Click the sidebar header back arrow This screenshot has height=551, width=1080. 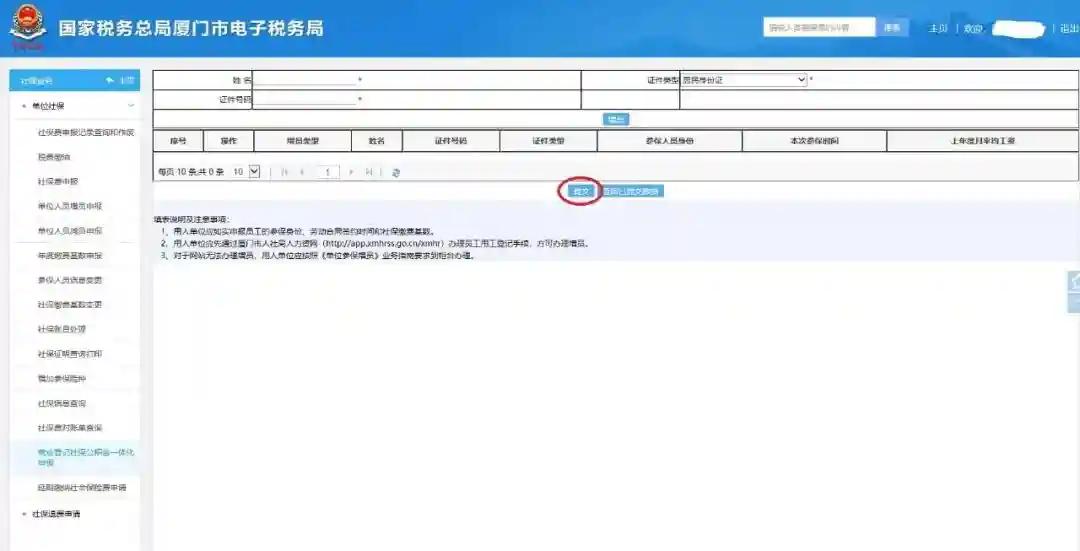click(110, 81)
